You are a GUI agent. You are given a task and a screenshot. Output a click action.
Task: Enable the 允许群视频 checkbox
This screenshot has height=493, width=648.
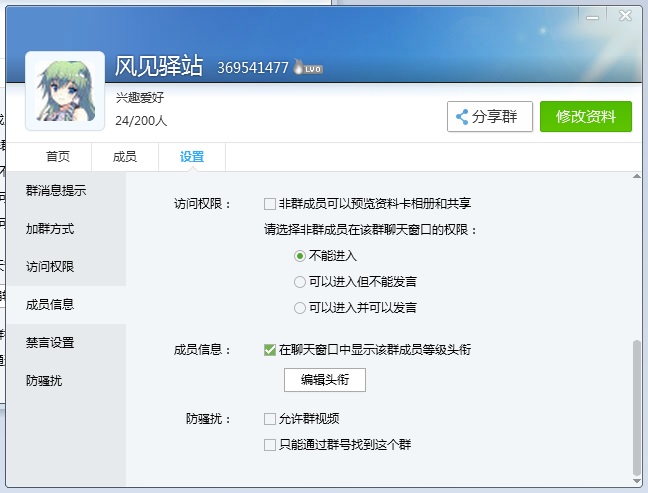270,419
